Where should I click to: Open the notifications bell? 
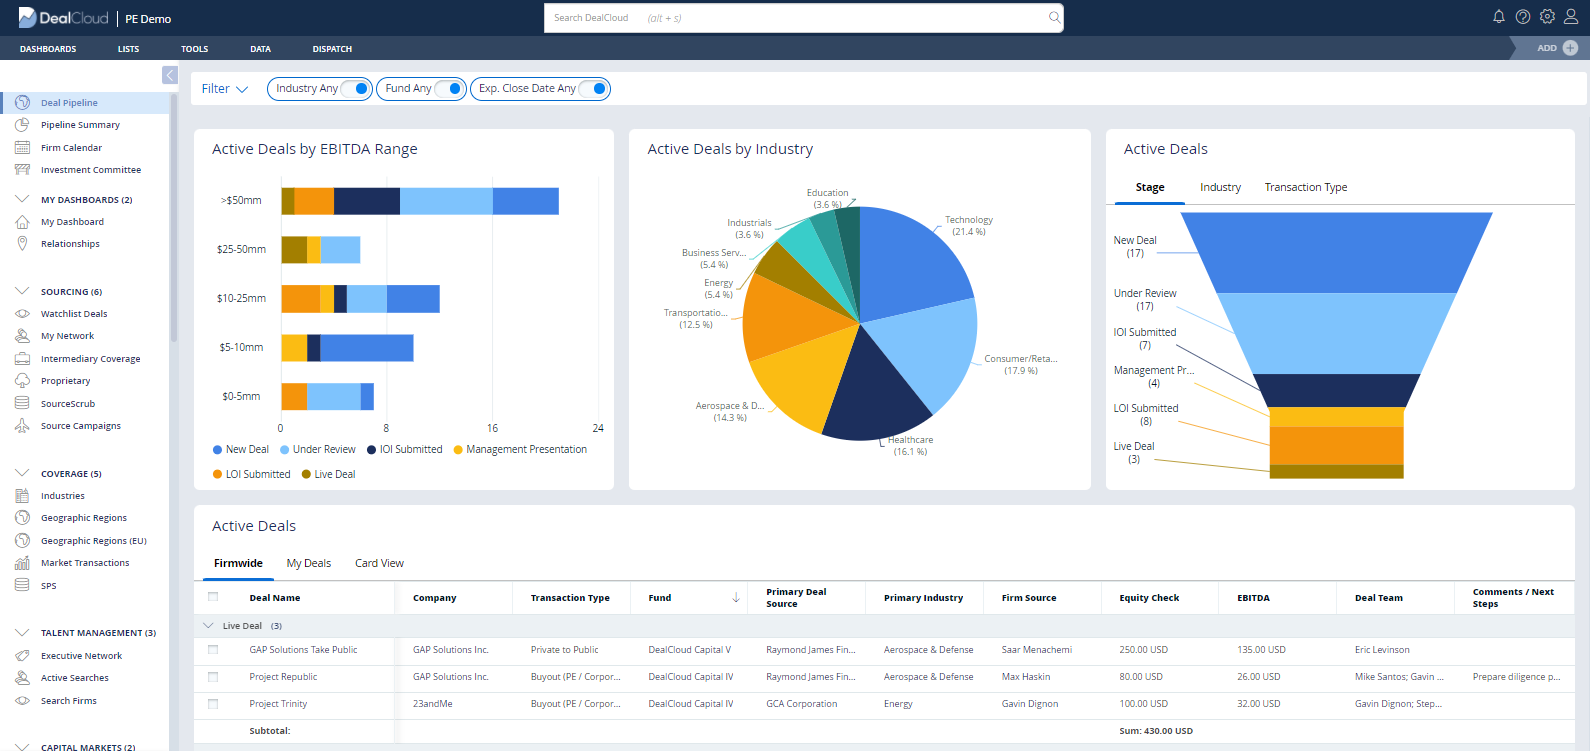(x=1498, y=17)
